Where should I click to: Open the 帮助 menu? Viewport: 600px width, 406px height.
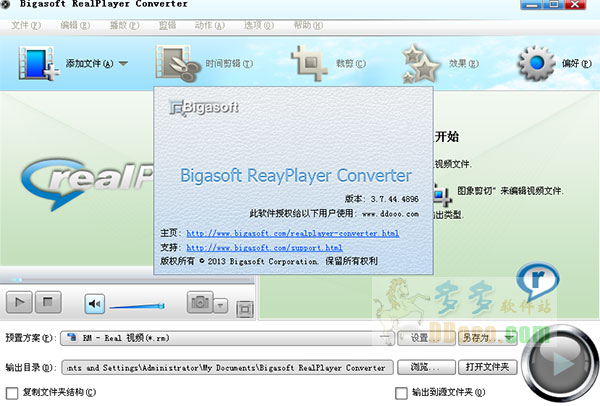(x=308, y=26)
